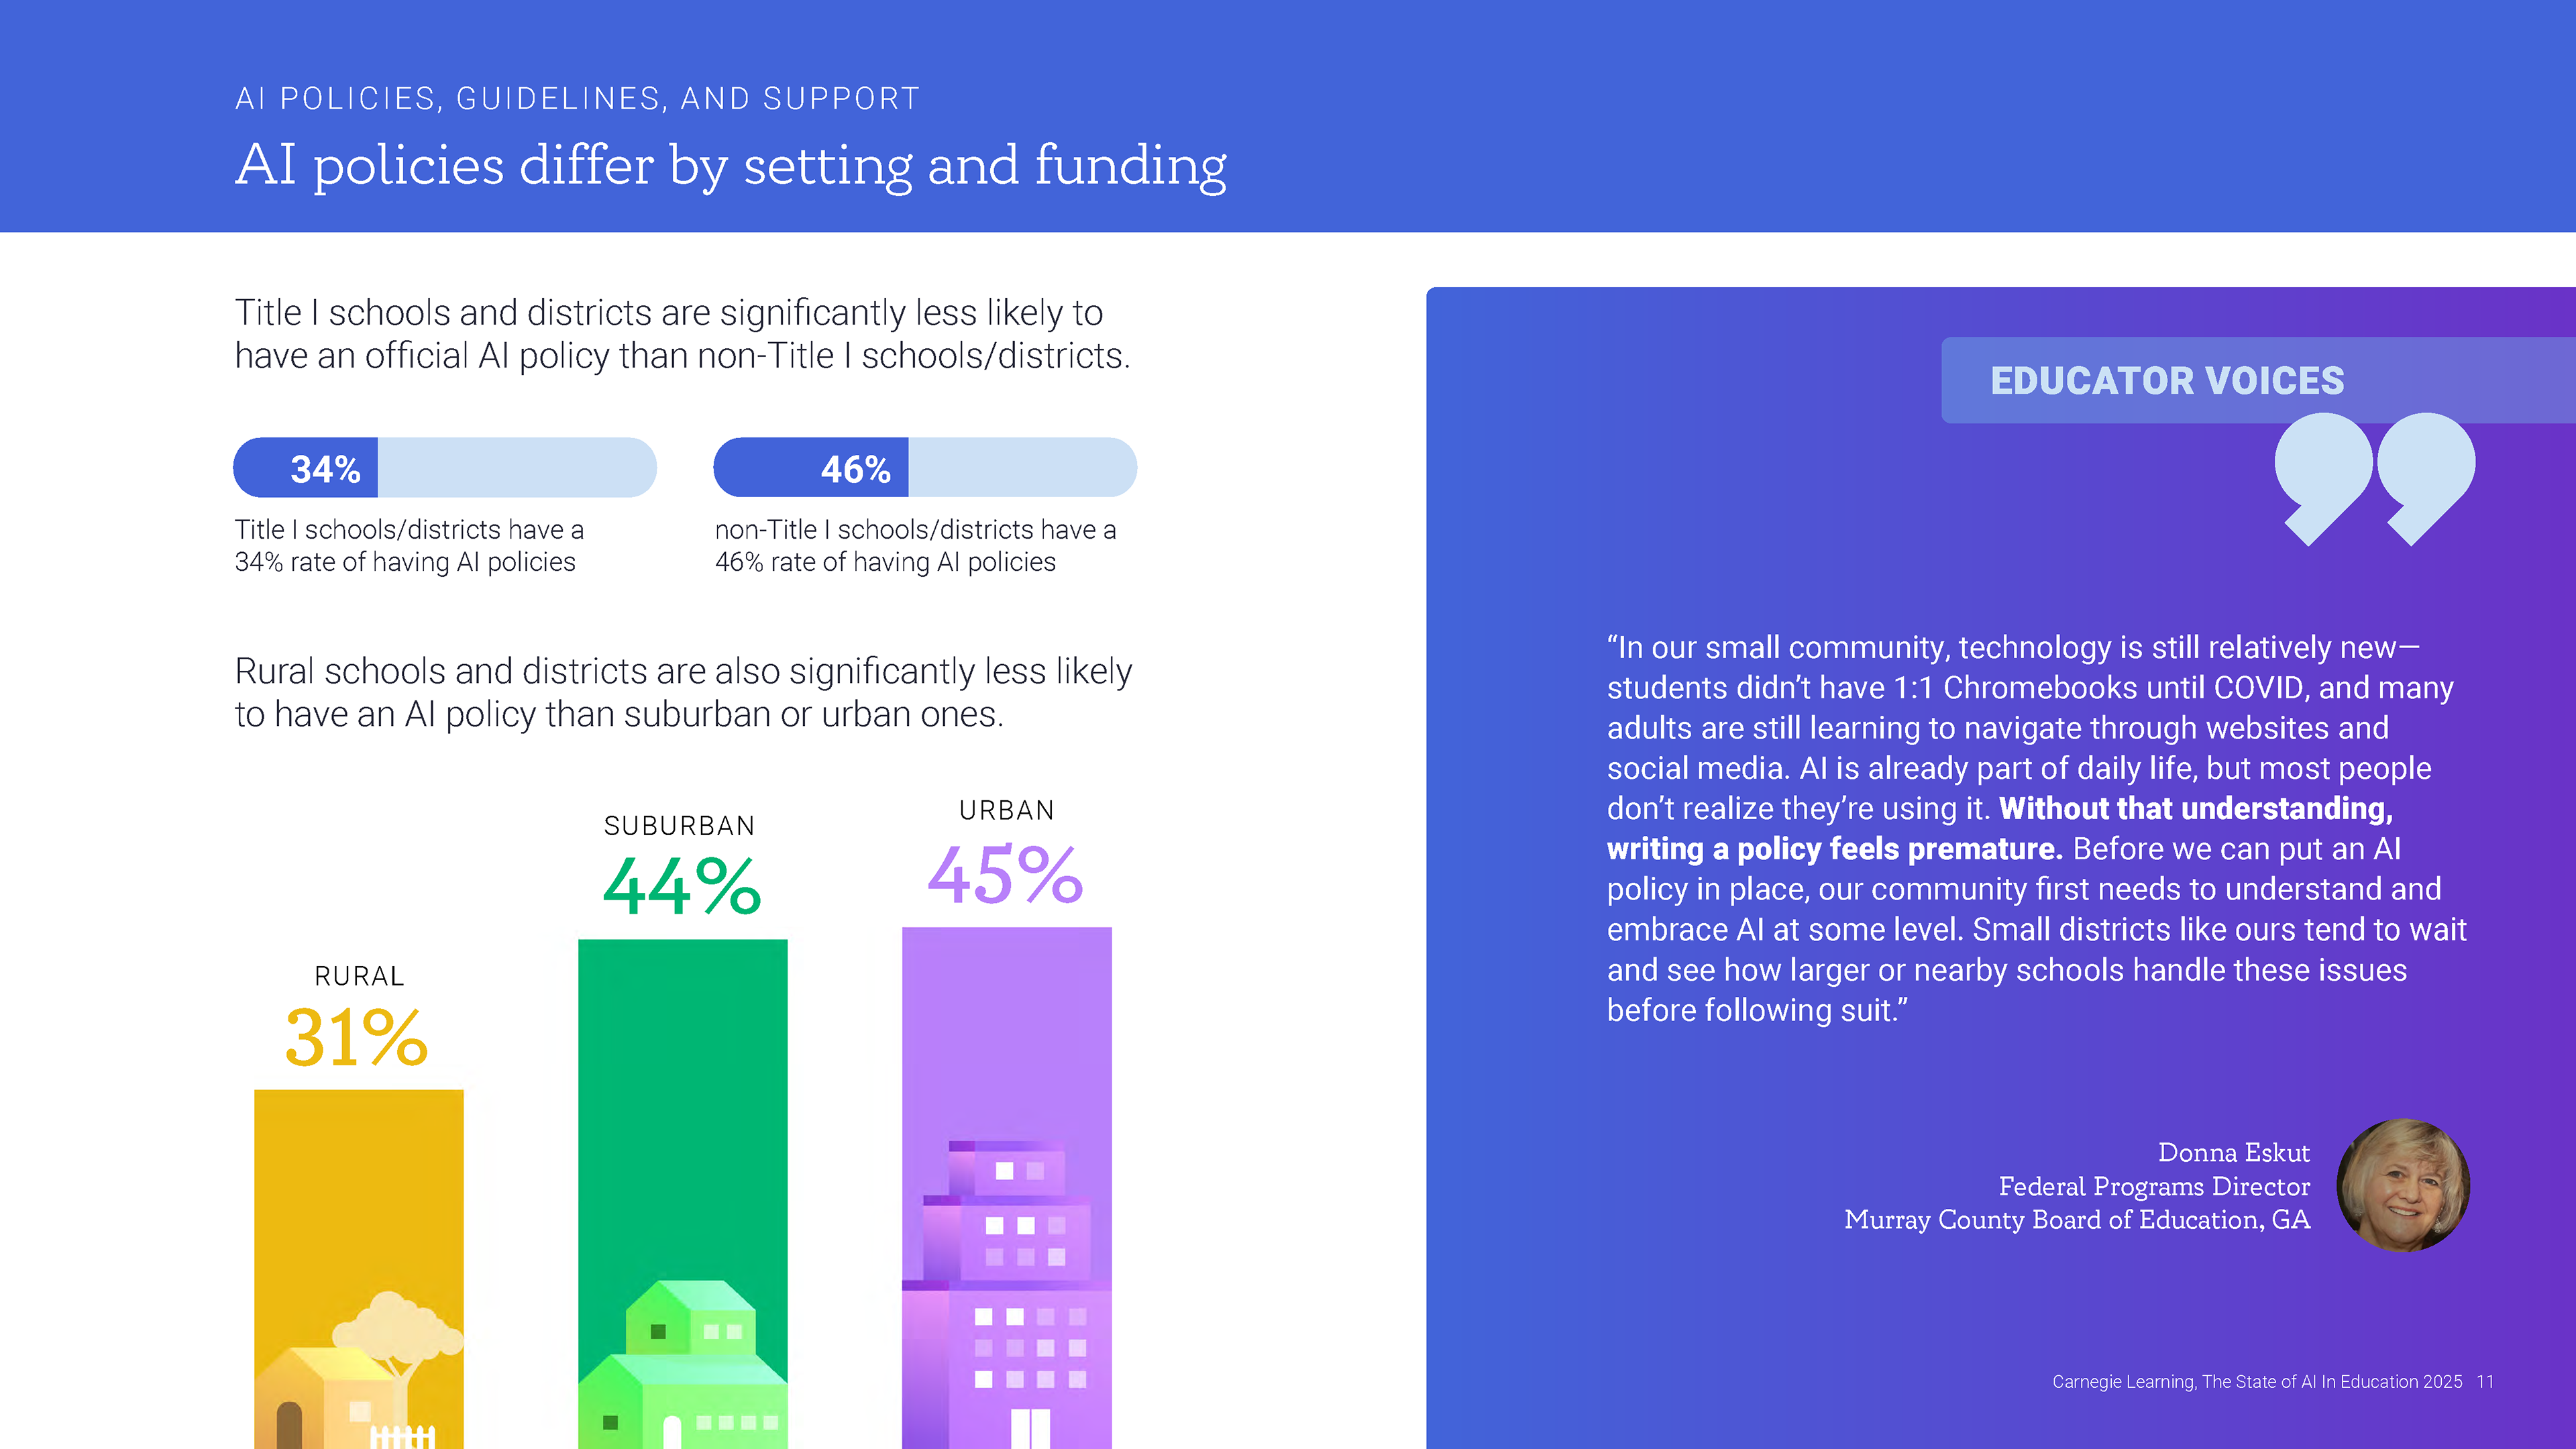Click the 45% urban percentage figure

1005,875
